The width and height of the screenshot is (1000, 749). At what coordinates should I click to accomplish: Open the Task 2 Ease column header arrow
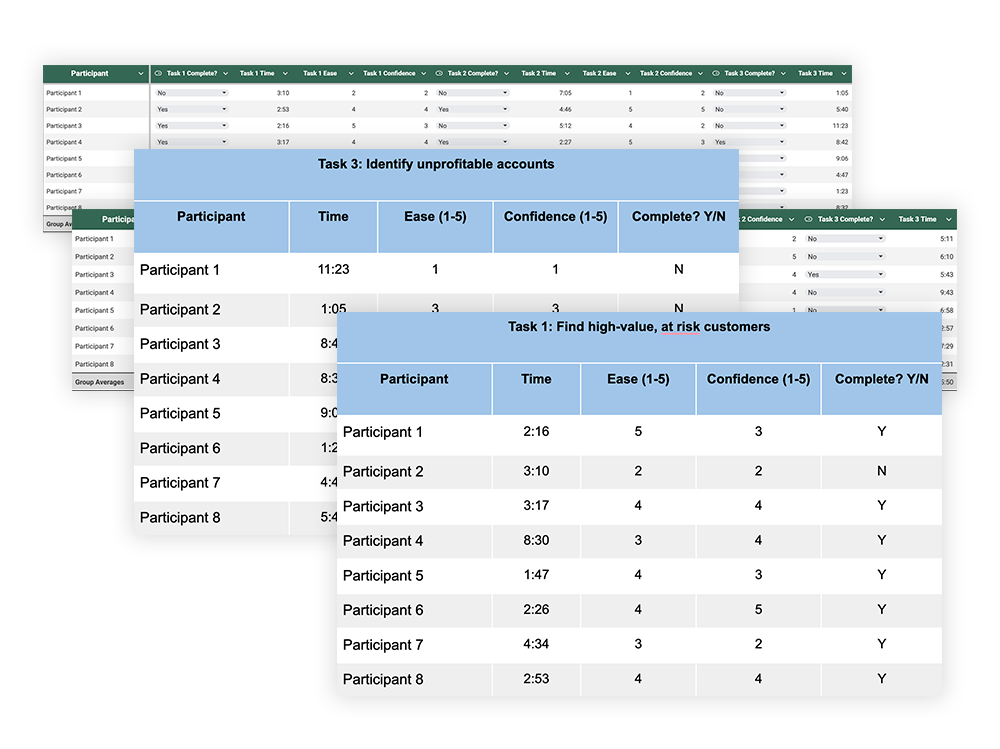pyautogui.click(x=628, y=73)
